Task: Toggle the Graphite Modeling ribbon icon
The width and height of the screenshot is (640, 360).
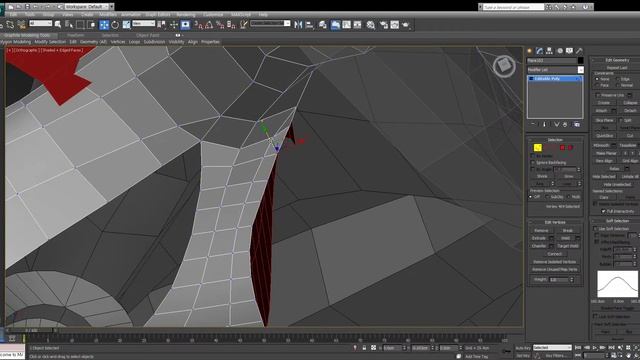Action: coord(335,25)
